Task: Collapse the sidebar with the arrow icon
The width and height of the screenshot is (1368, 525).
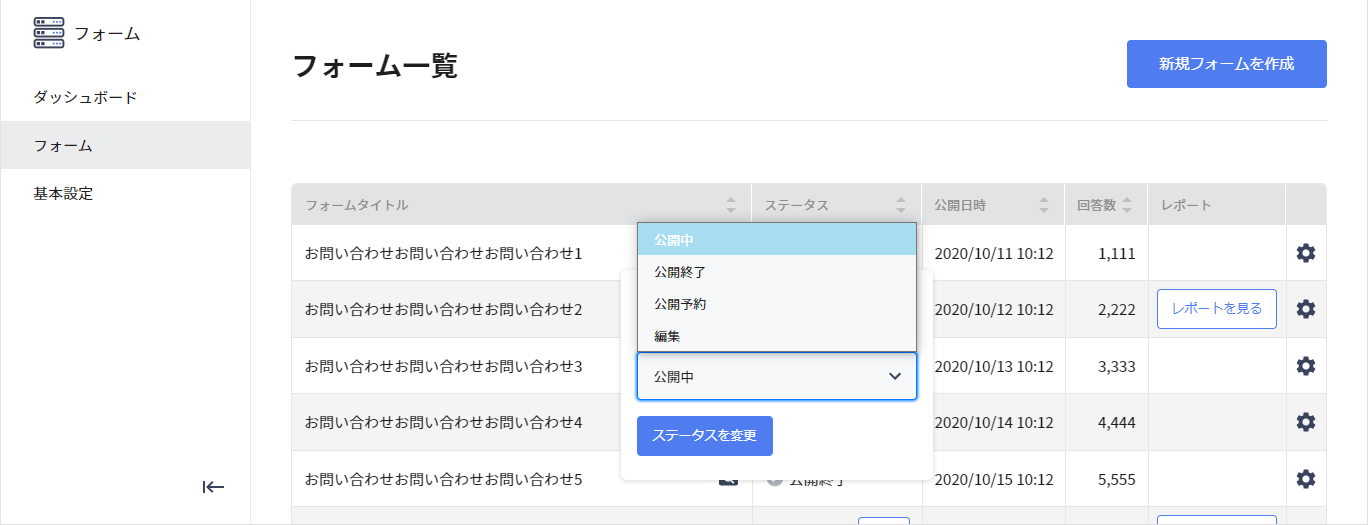Action: pos(213,487)
